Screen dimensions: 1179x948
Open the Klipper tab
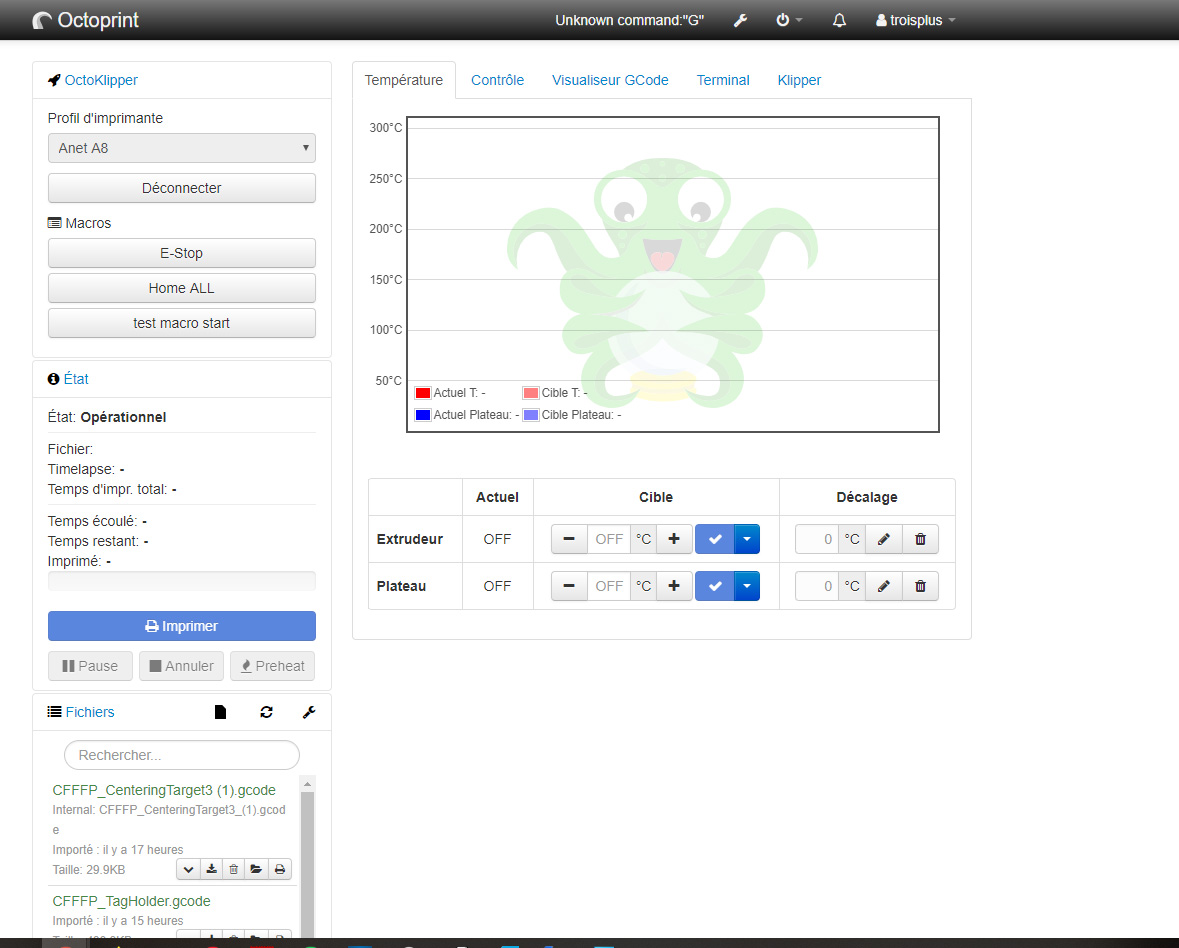click(x=798, y=80)
